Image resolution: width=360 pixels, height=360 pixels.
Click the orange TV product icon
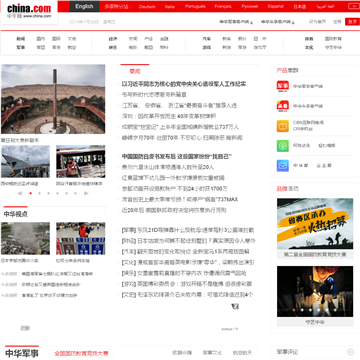pos(283,126)
